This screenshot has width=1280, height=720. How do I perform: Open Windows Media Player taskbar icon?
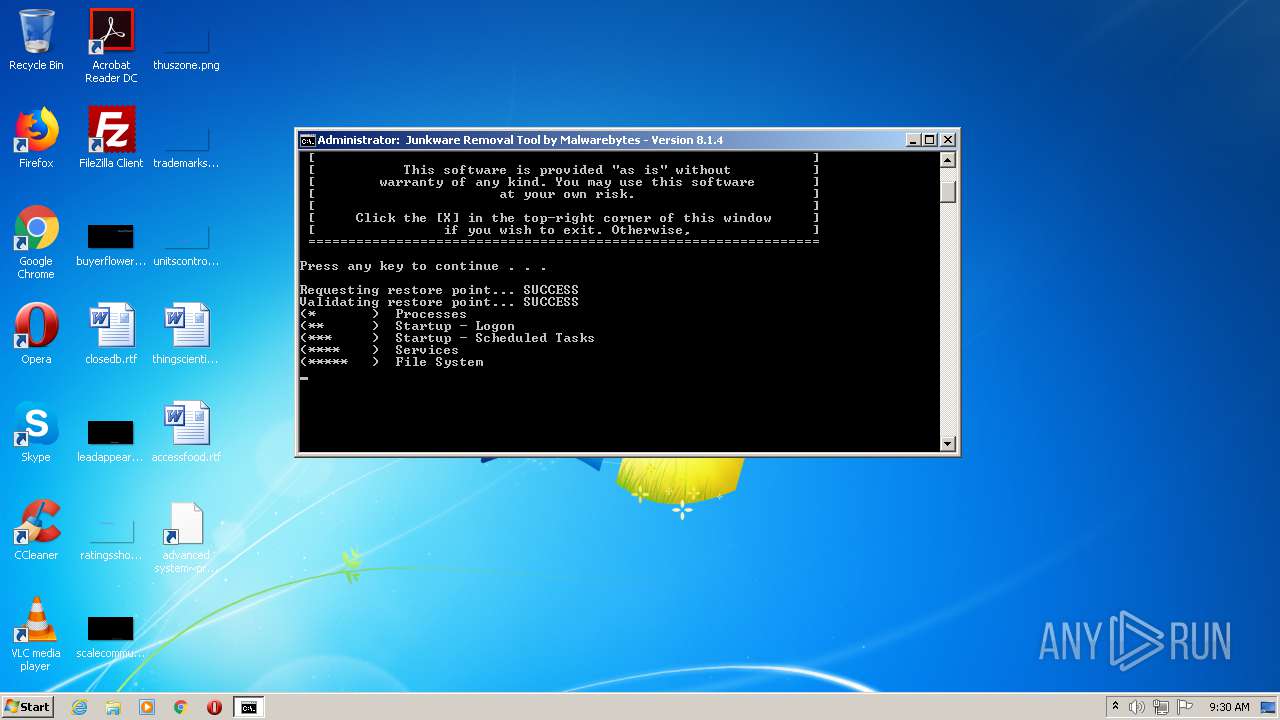pyautogui.click(x=147, y=707)
